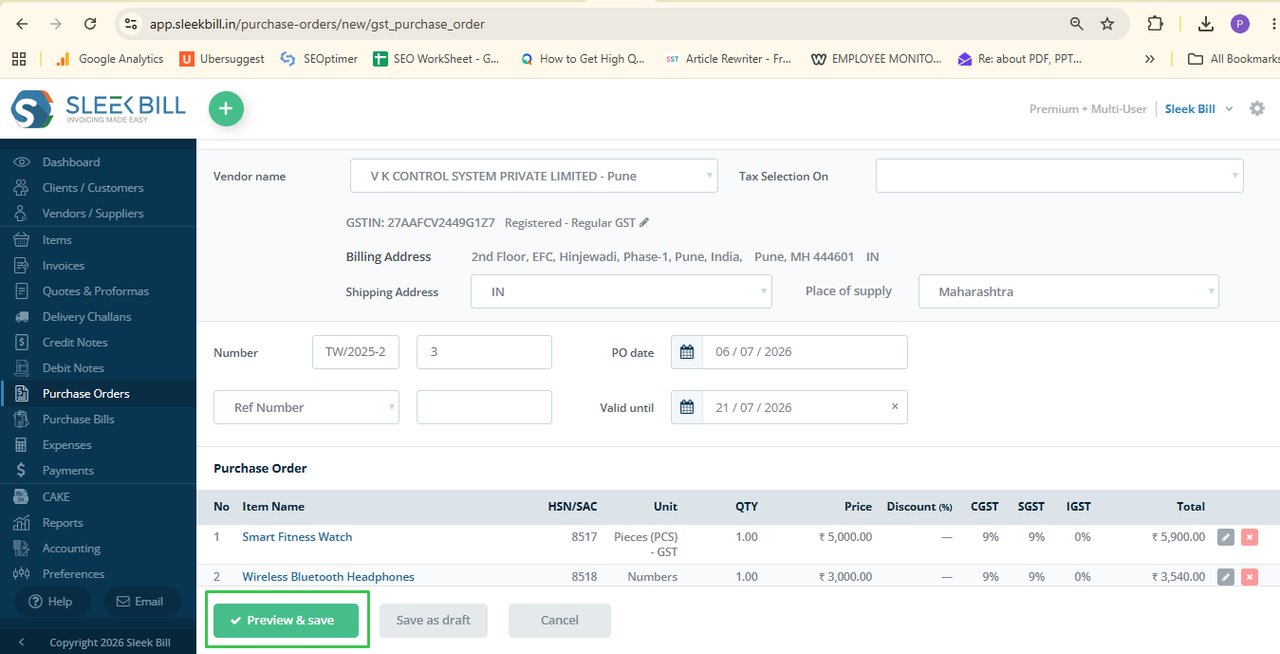Click the Sleek Bill logo
The image size is (1280, 654).
click(98, 109)
